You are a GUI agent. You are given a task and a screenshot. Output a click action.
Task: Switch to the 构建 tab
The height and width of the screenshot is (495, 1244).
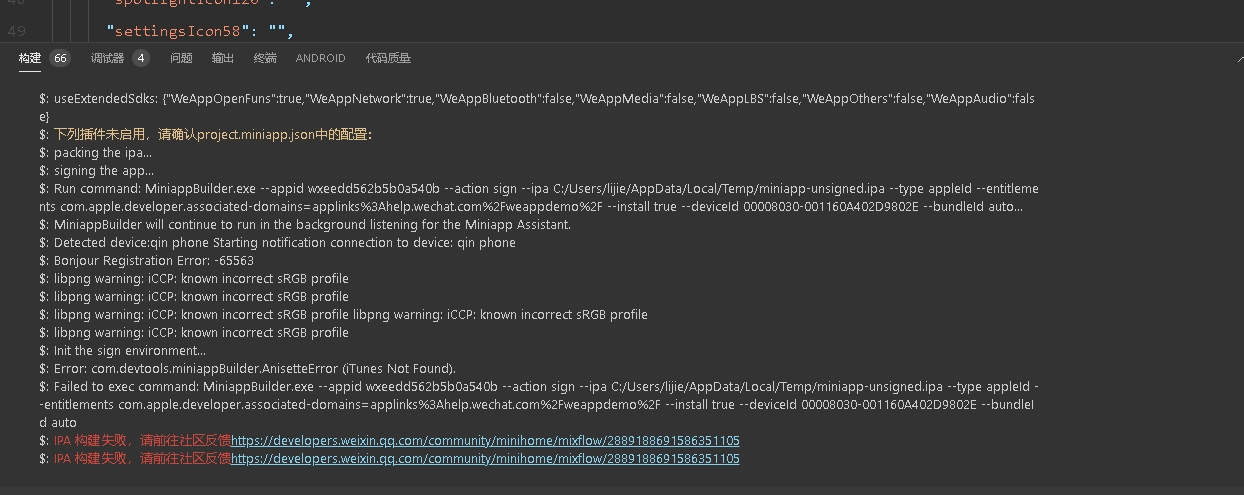point(30,58)
